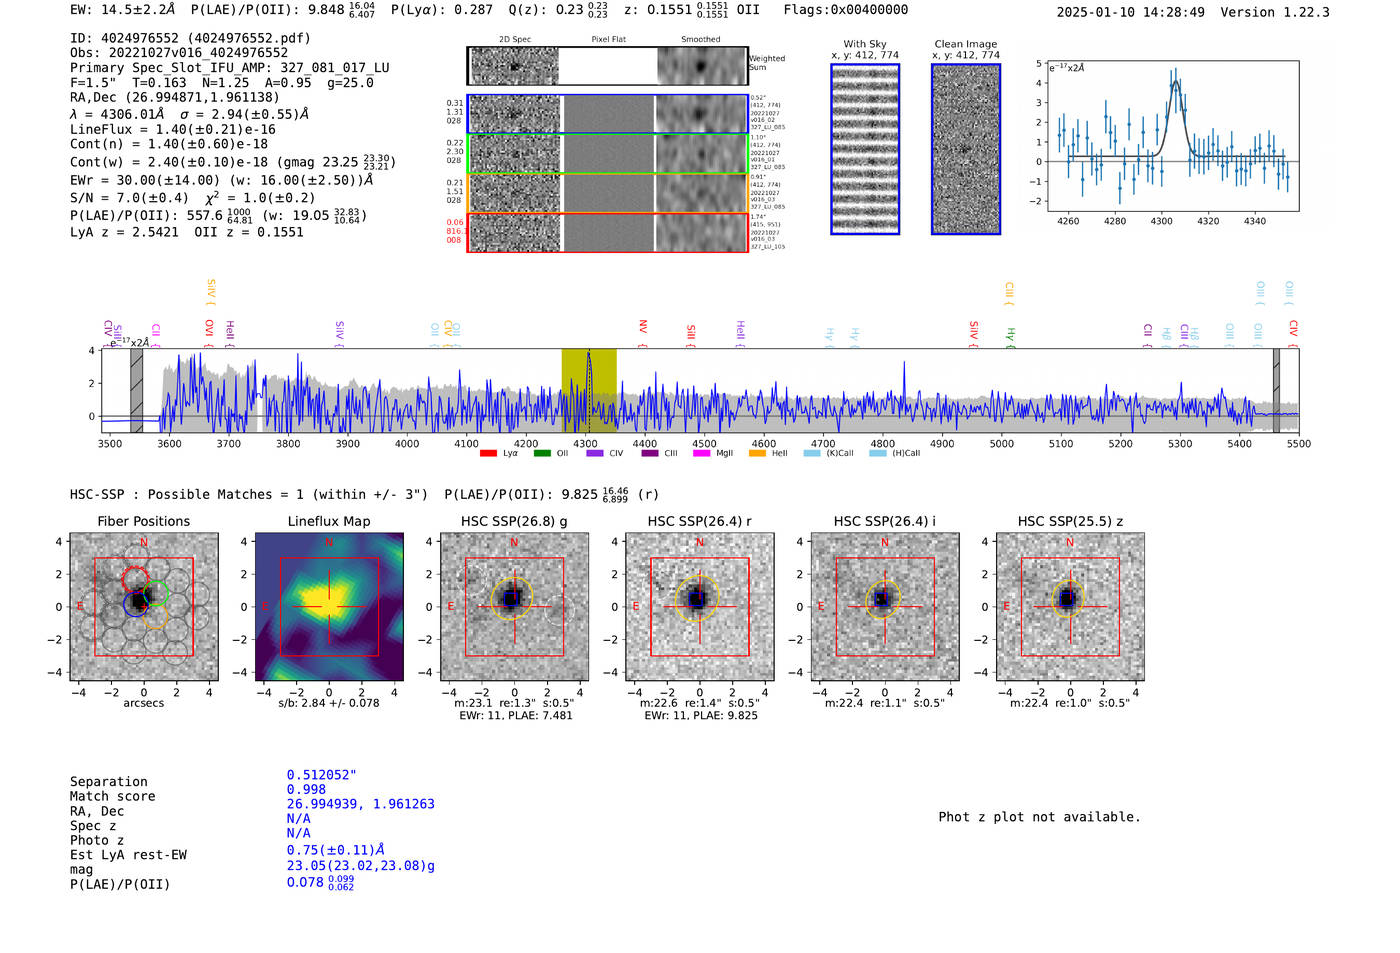Click the RA,Dec coordinates in header
Image resolution: width=1400 pixels, height=953 pixels.
(175, 97)
